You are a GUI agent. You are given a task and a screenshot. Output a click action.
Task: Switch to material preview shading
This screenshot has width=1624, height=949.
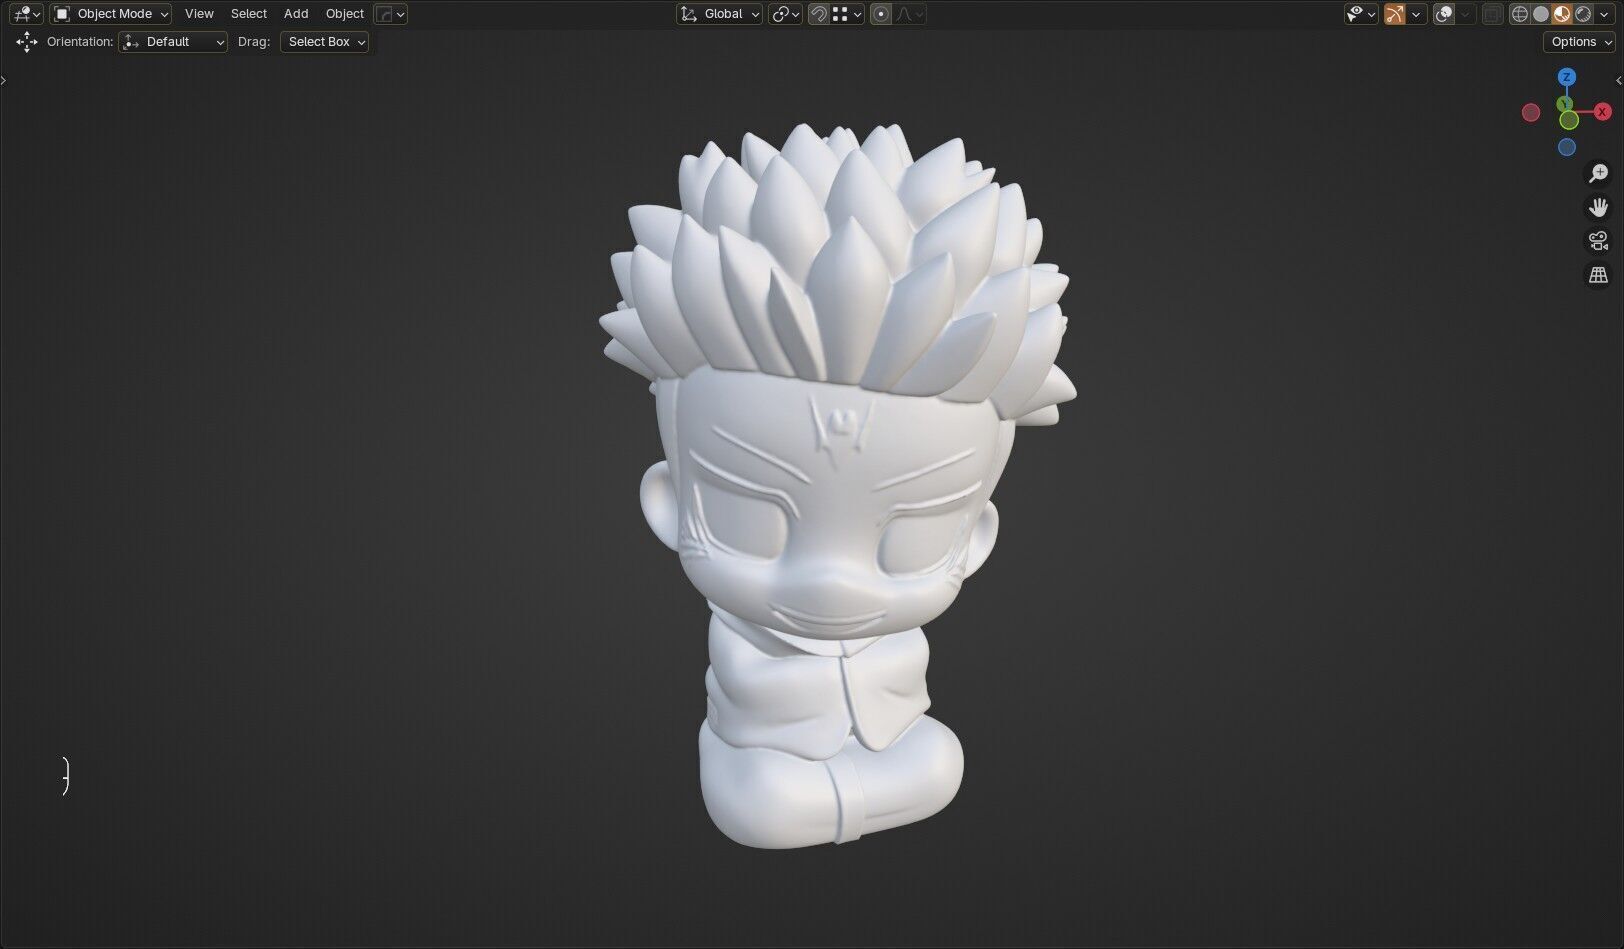[x=1562, y=14]
